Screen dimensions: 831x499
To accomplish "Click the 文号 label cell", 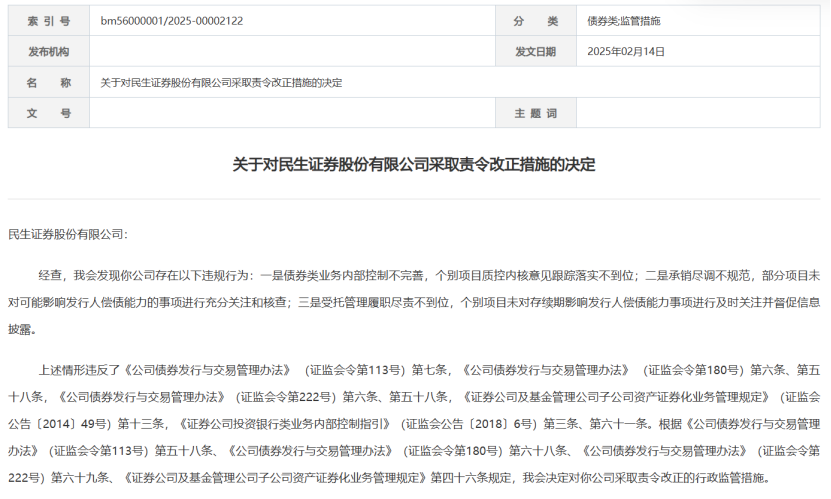I will (x=49, y=113).
